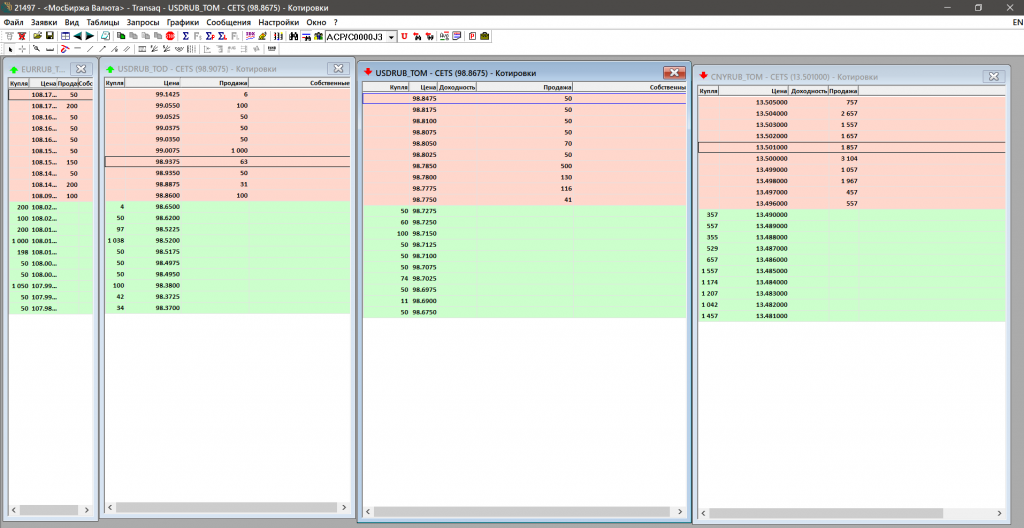Click the plain blue sigma toolbar icon
The width and height of the screenshot is (1024, 528).
point(186,36)
